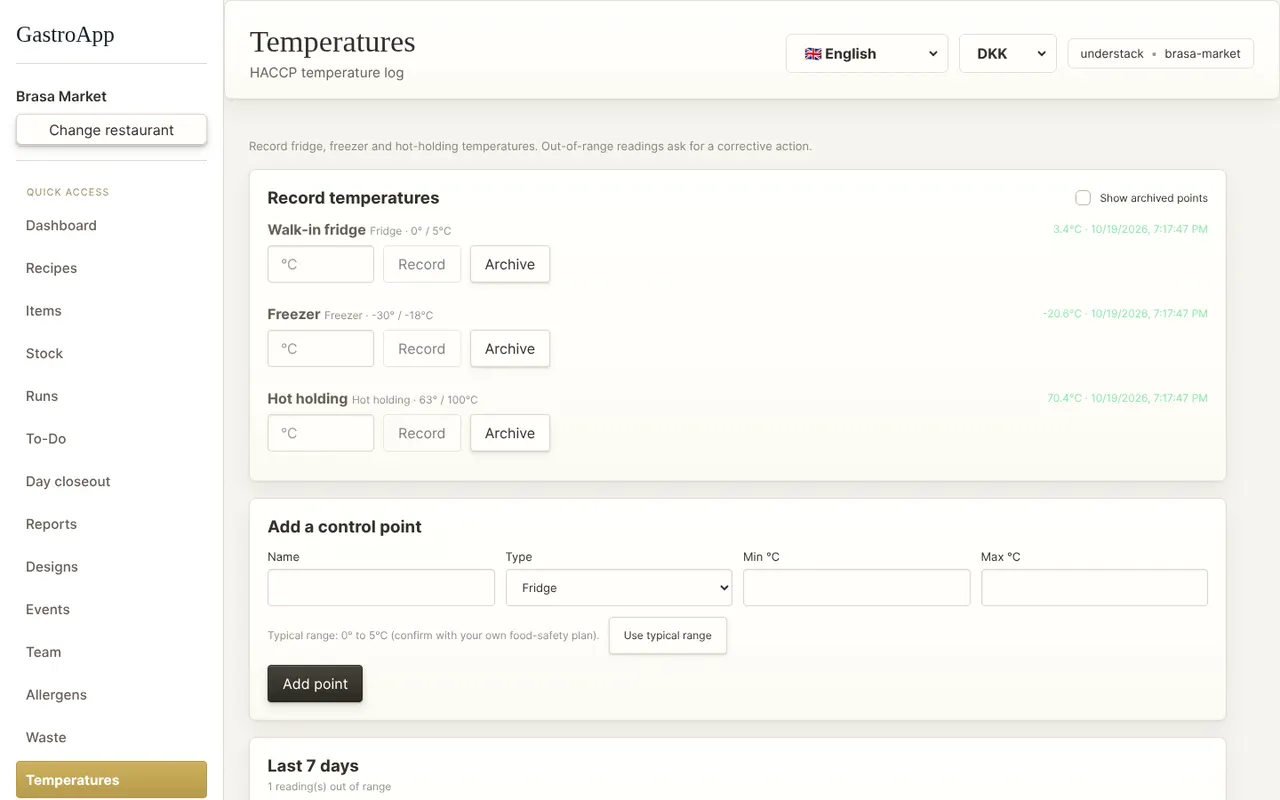Click the Min °C input field

(857, 588)
